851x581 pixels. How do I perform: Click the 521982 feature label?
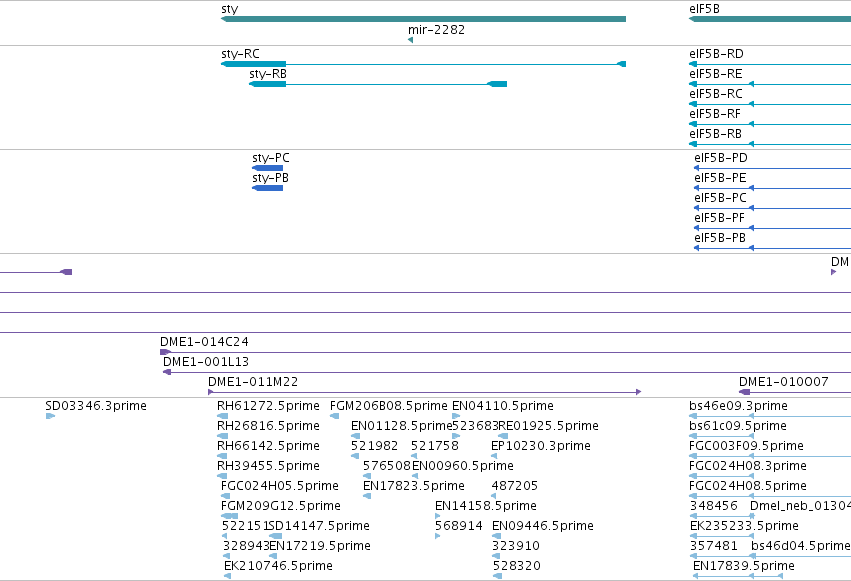pyautogui.click(x=374, y=446)
